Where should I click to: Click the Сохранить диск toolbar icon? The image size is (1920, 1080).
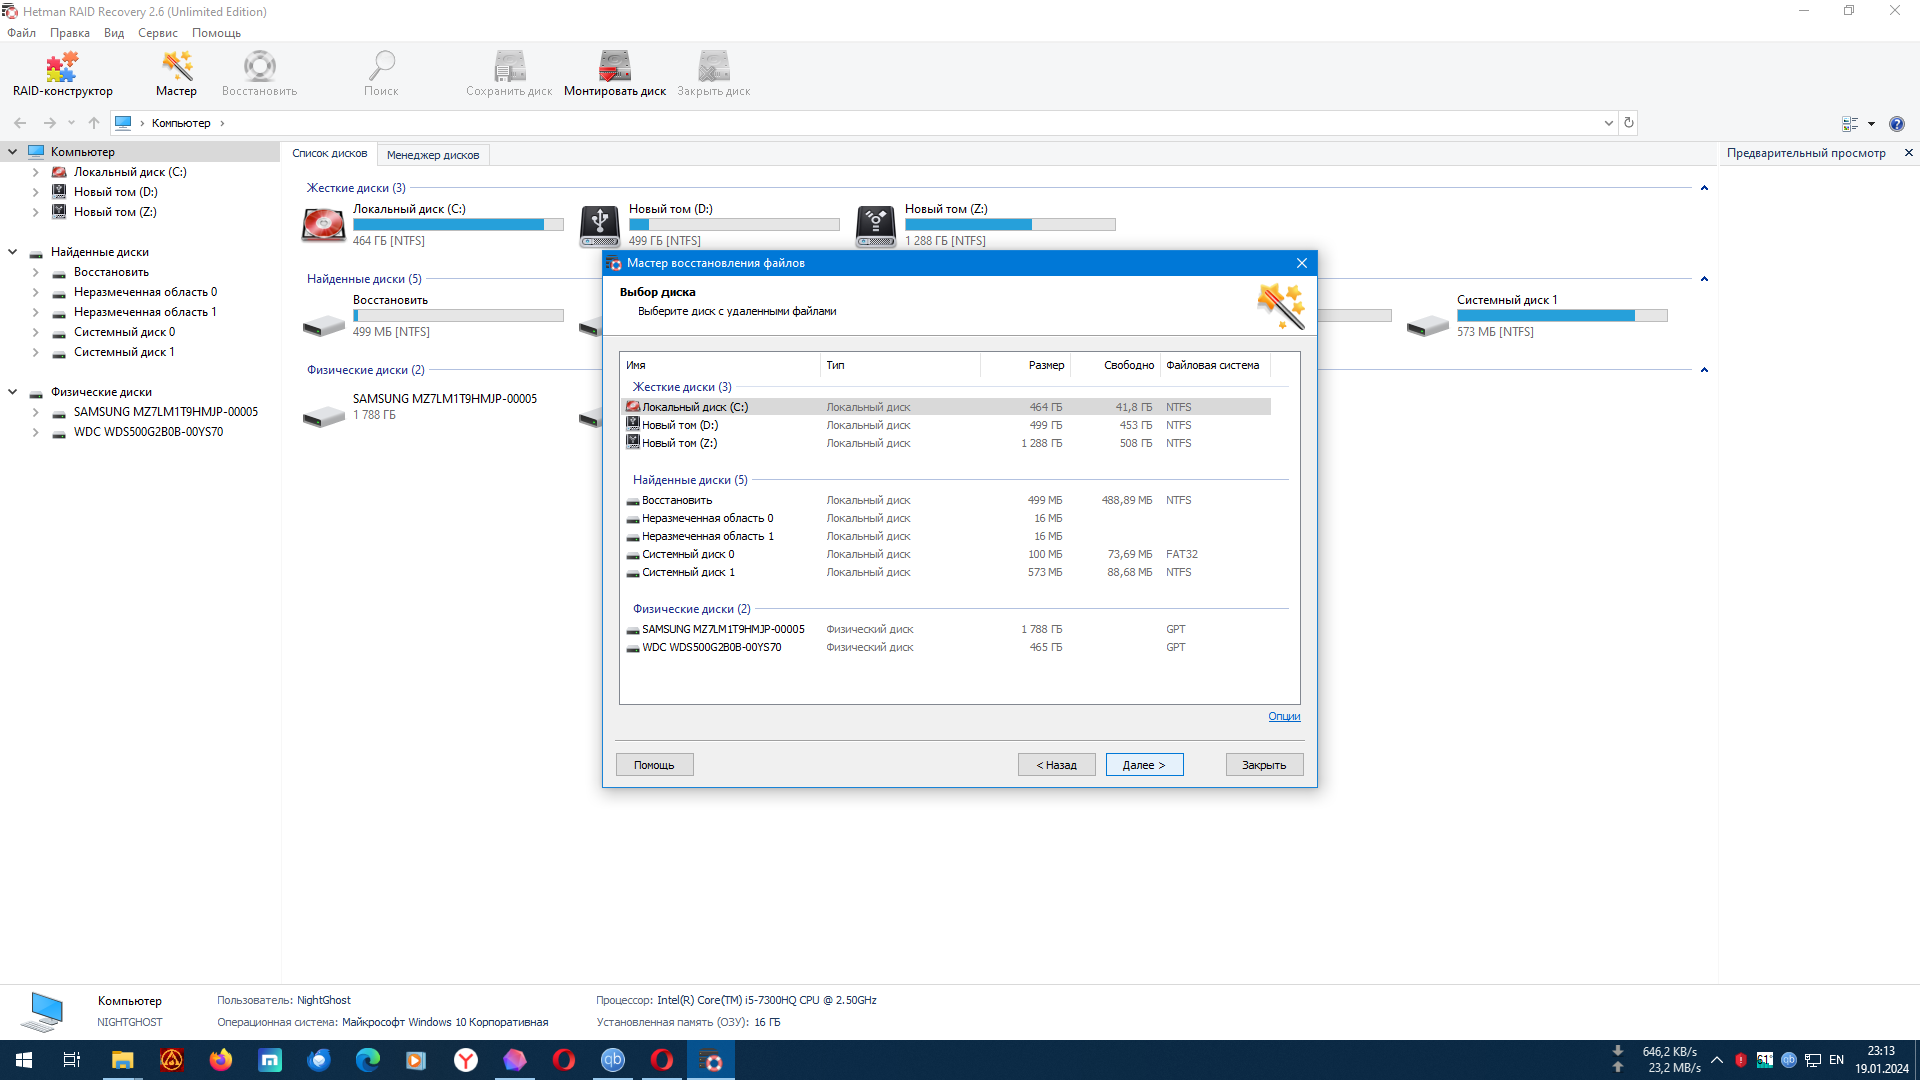point(509,74)
